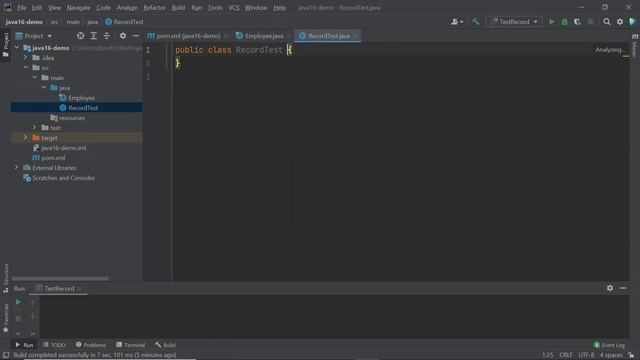The image size is (640, 360).
Task: Expand all icon in Project panel
Action: [93, 36]
